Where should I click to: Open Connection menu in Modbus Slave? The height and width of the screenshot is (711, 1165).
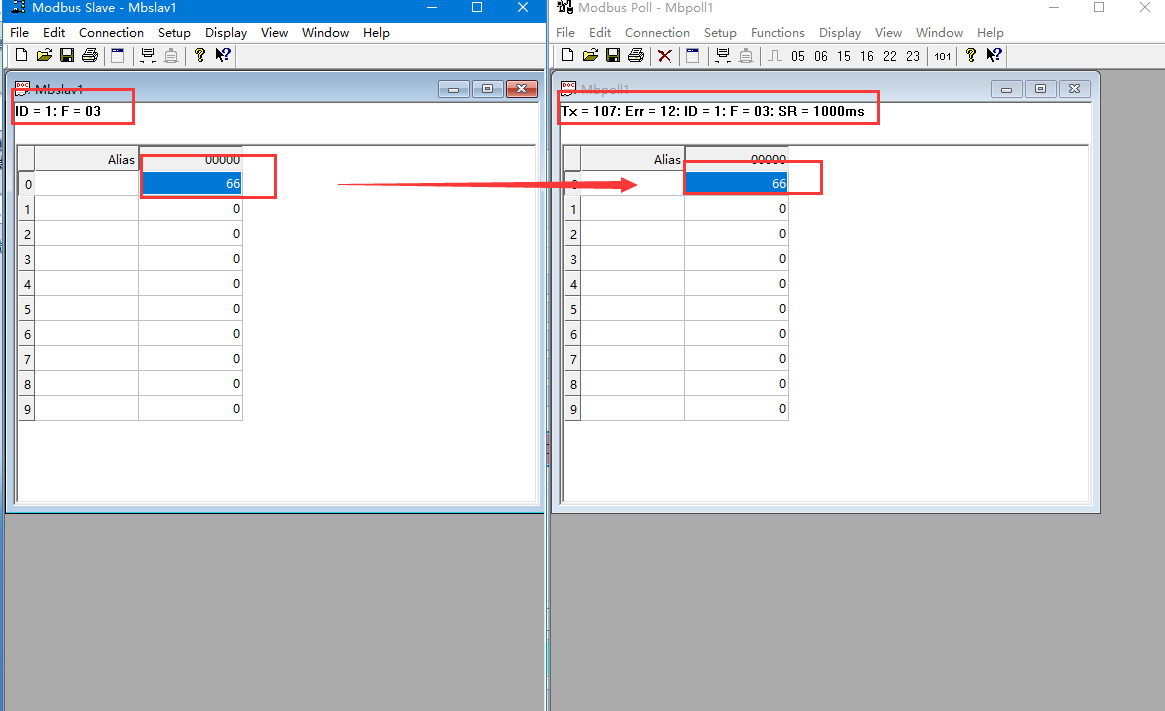(x=111, y=32)
